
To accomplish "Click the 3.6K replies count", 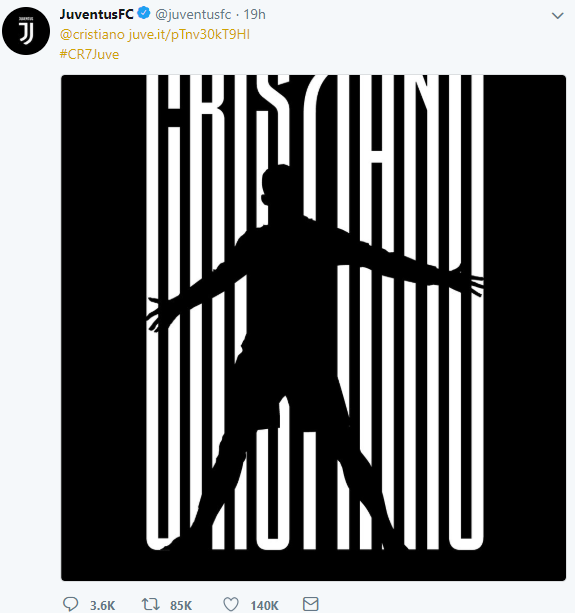I will pyautogui.click(x=102, y=606).
